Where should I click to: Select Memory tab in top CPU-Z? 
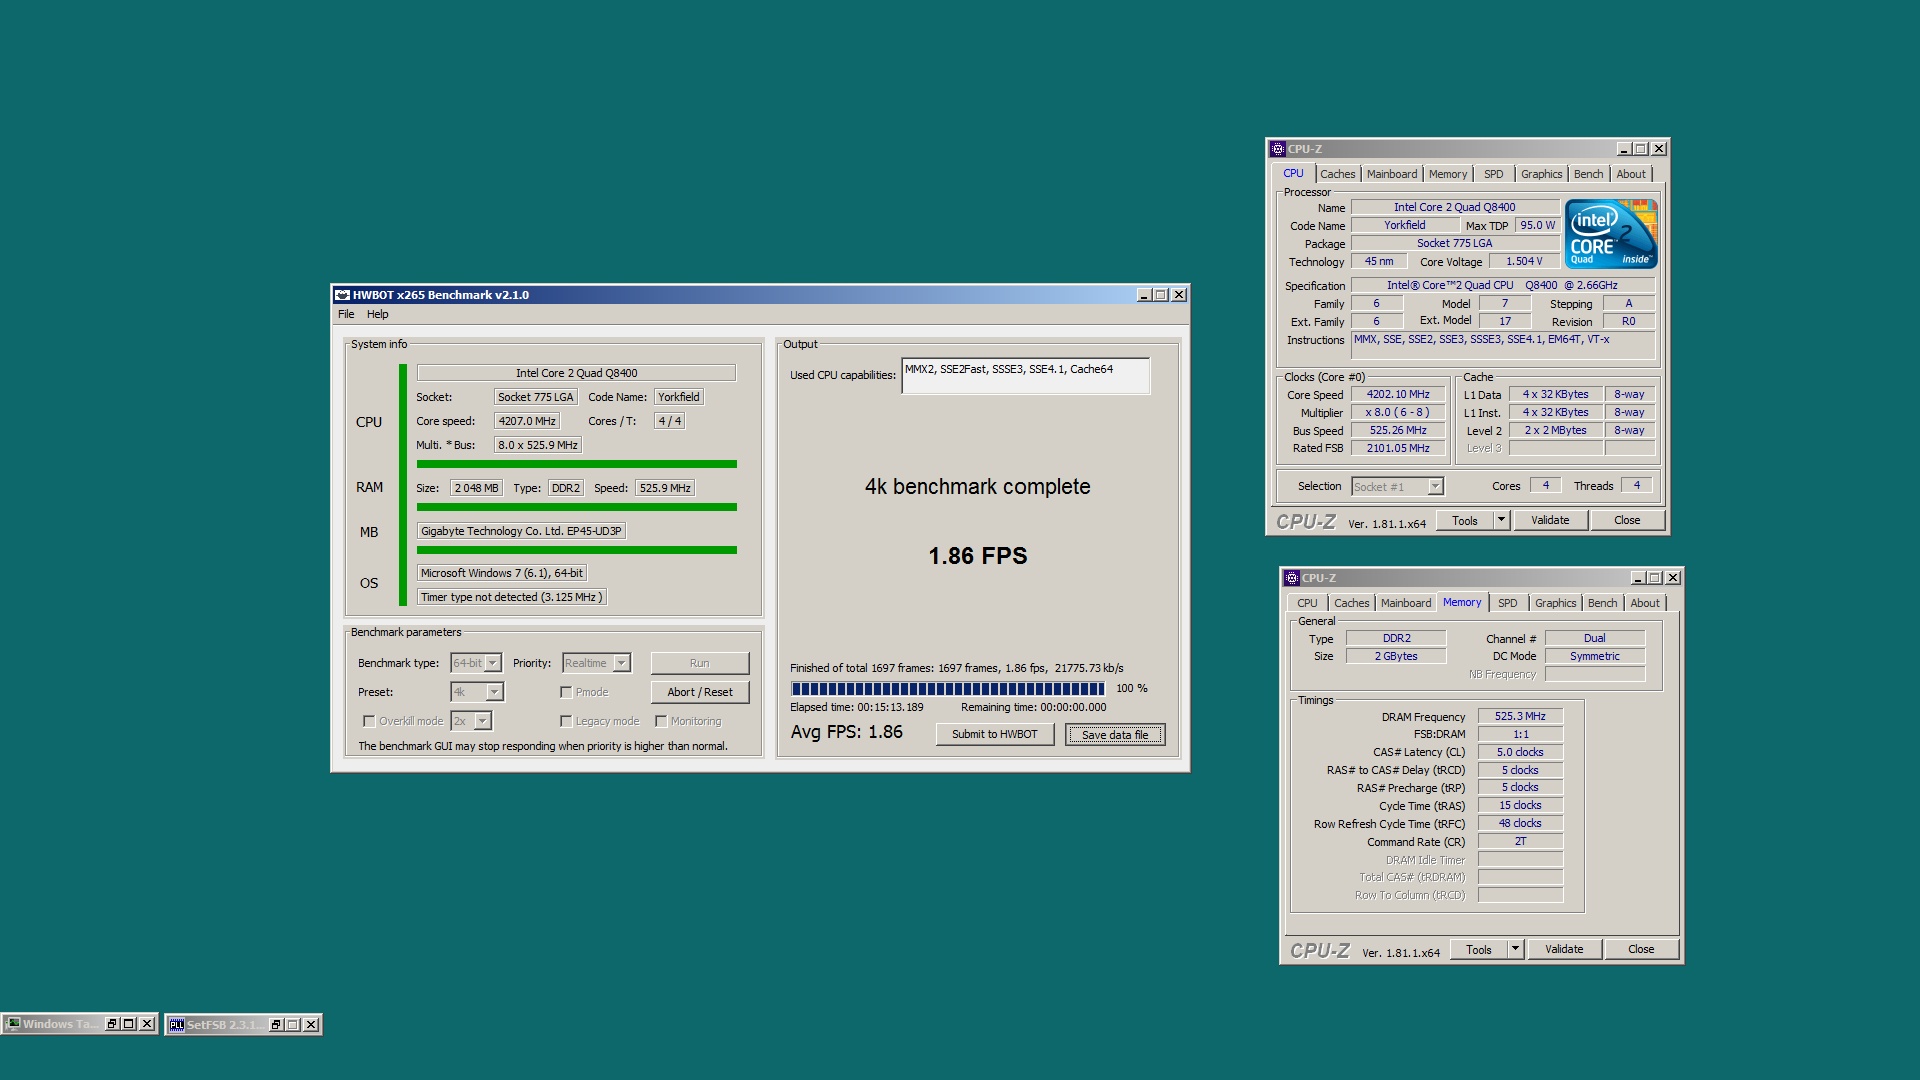pyautogui.click(x=1448, y=174)
